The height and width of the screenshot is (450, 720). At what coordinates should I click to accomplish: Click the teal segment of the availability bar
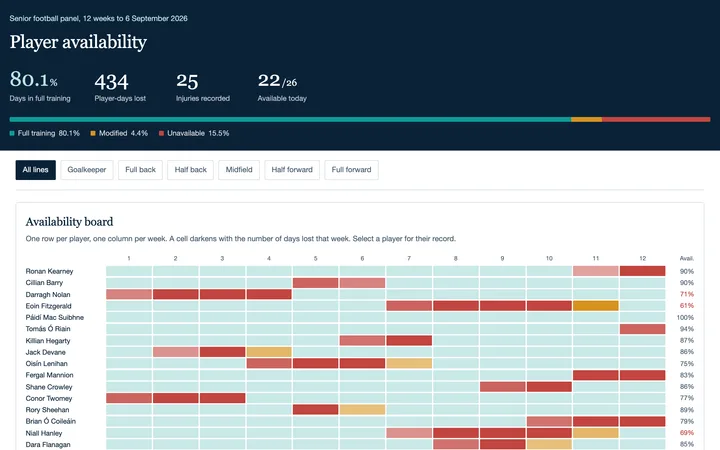coord(290,119)
